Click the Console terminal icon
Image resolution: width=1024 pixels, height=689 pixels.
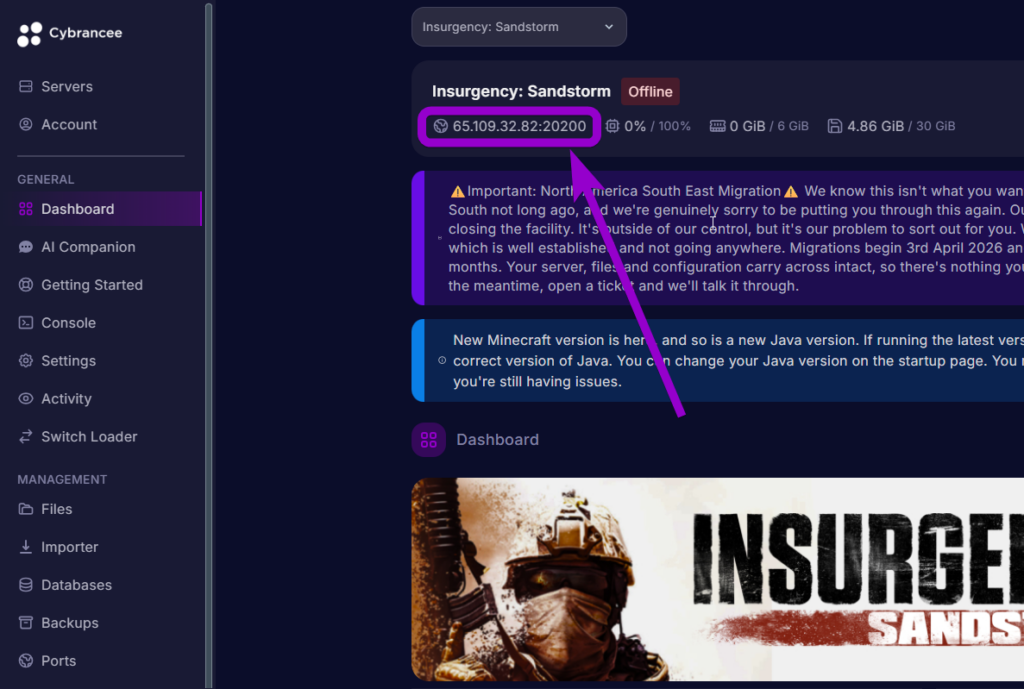pos(25,323)
